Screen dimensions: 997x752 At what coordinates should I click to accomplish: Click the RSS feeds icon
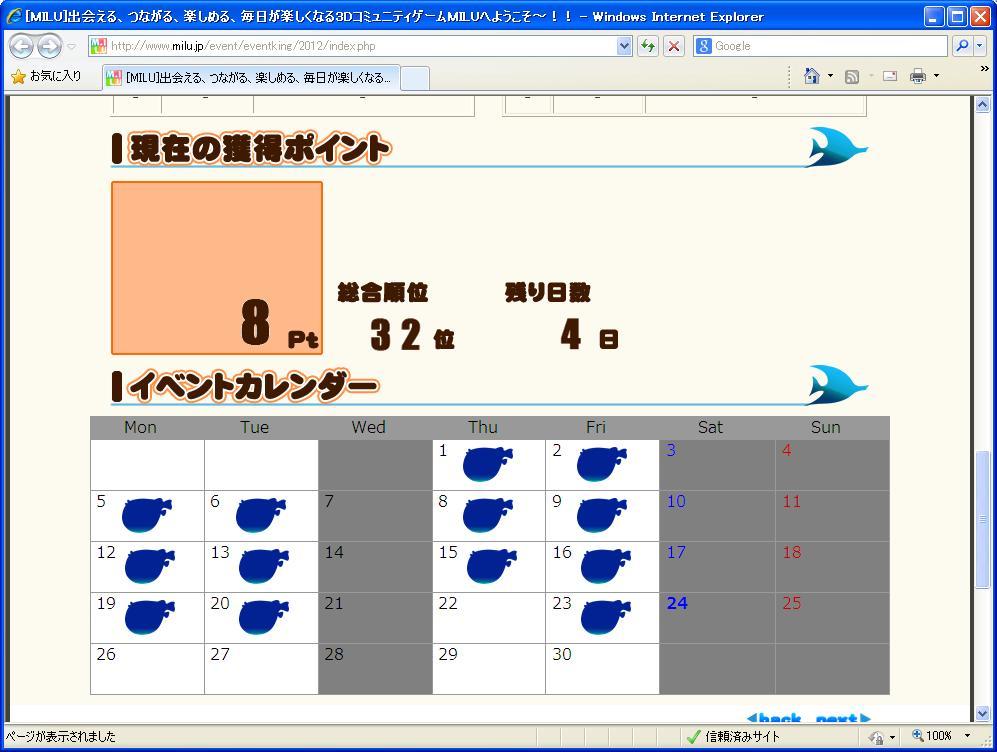tap(852, 76)
